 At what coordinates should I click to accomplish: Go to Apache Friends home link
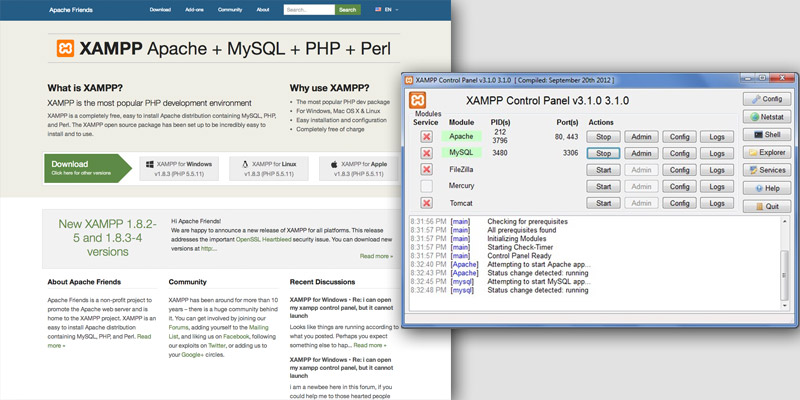[x=71, y=10]
